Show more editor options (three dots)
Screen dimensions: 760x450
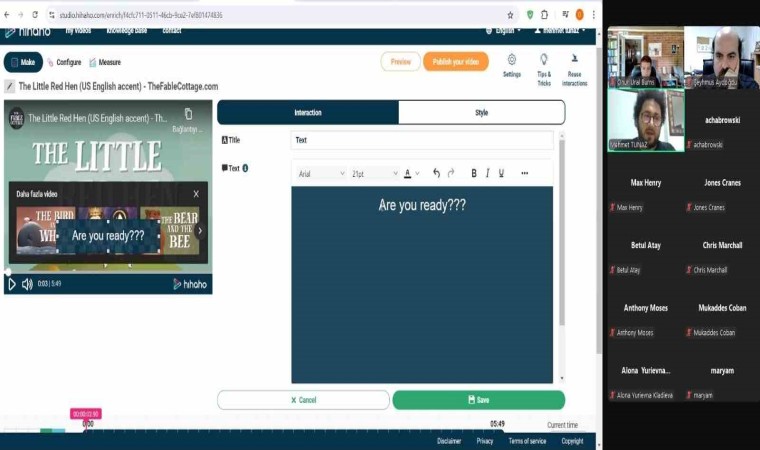(x=524, y=173)
